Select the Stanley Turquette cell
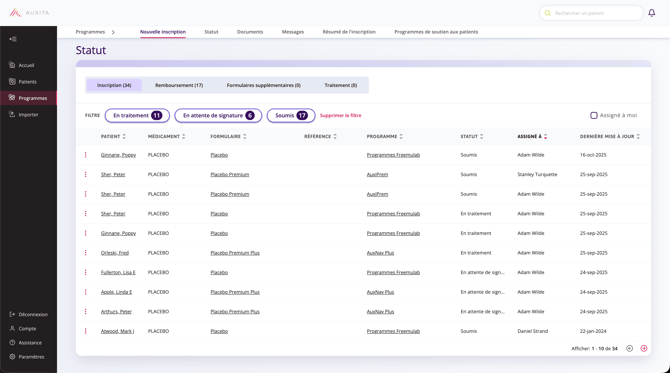The image size is (670, 373). [x=537, y=174]
